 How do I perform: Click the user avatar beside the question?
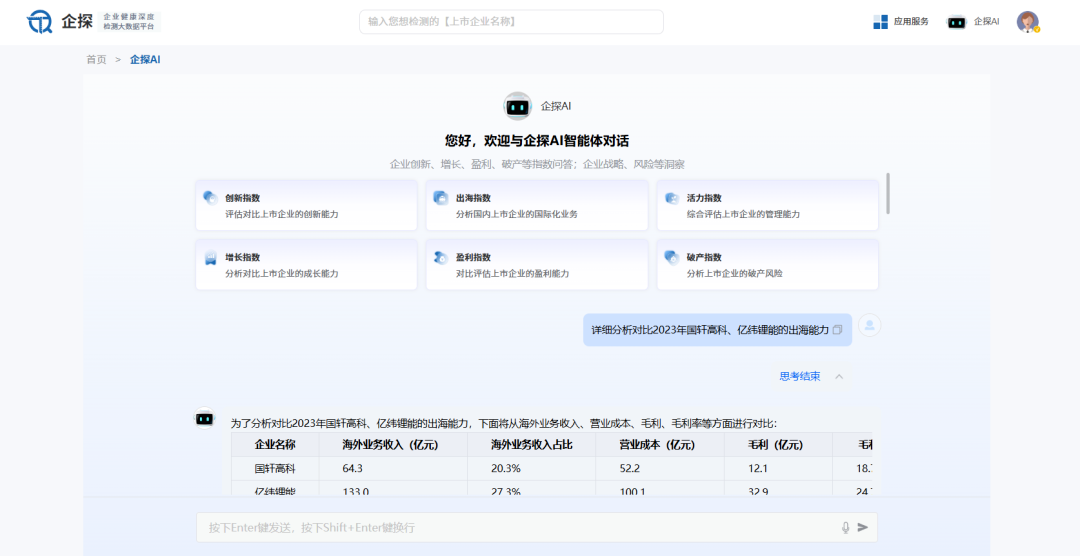coord(869,325)
